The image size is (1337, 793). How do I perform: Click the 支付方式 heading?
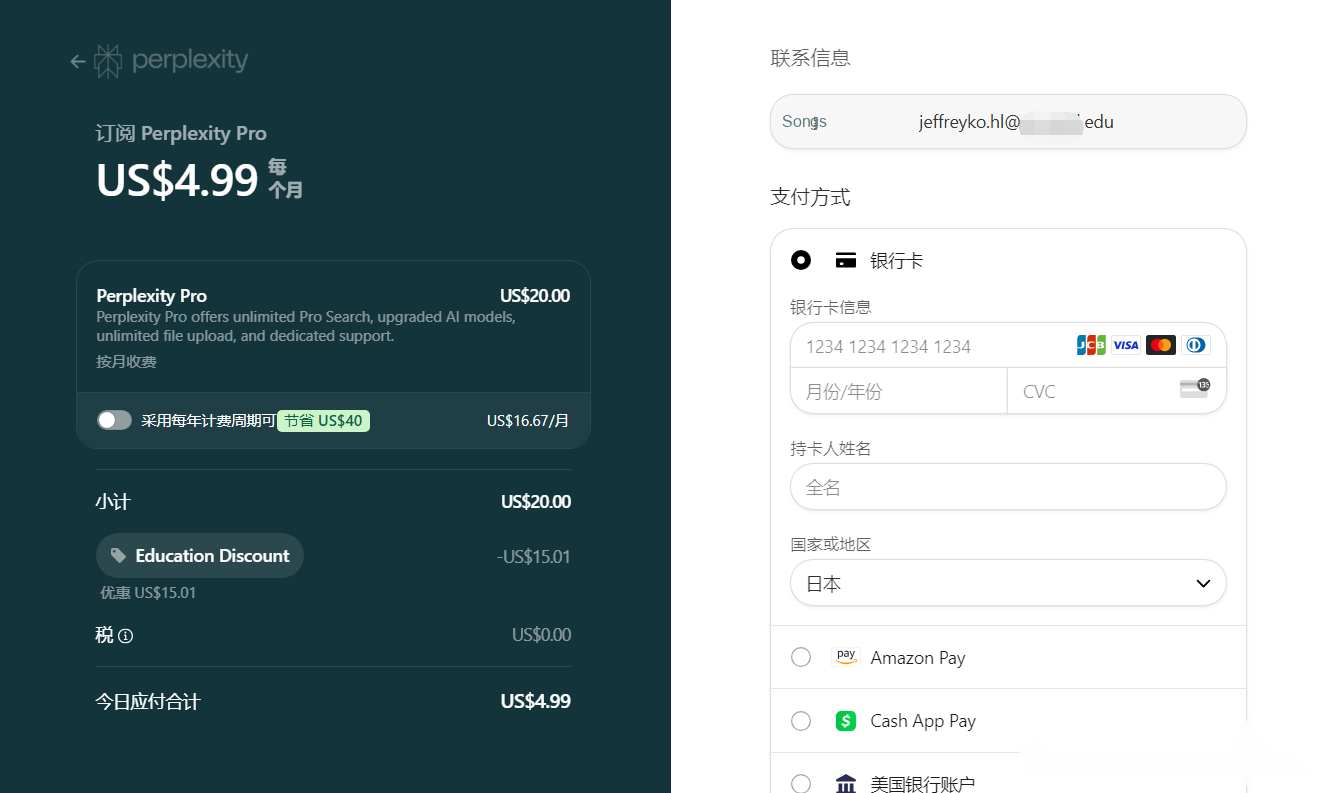(810, 197)
